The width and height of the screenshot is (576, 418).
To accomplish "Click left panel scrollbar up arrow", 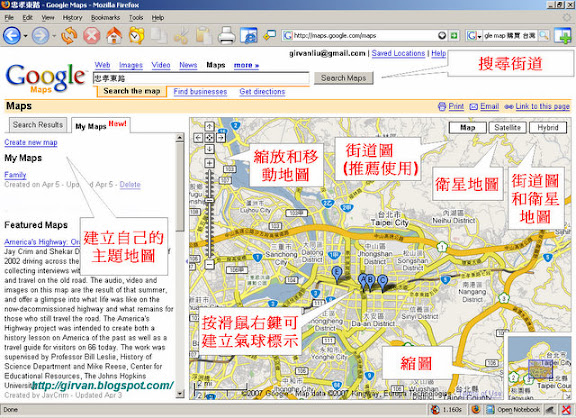I will [x=180, y=137].
